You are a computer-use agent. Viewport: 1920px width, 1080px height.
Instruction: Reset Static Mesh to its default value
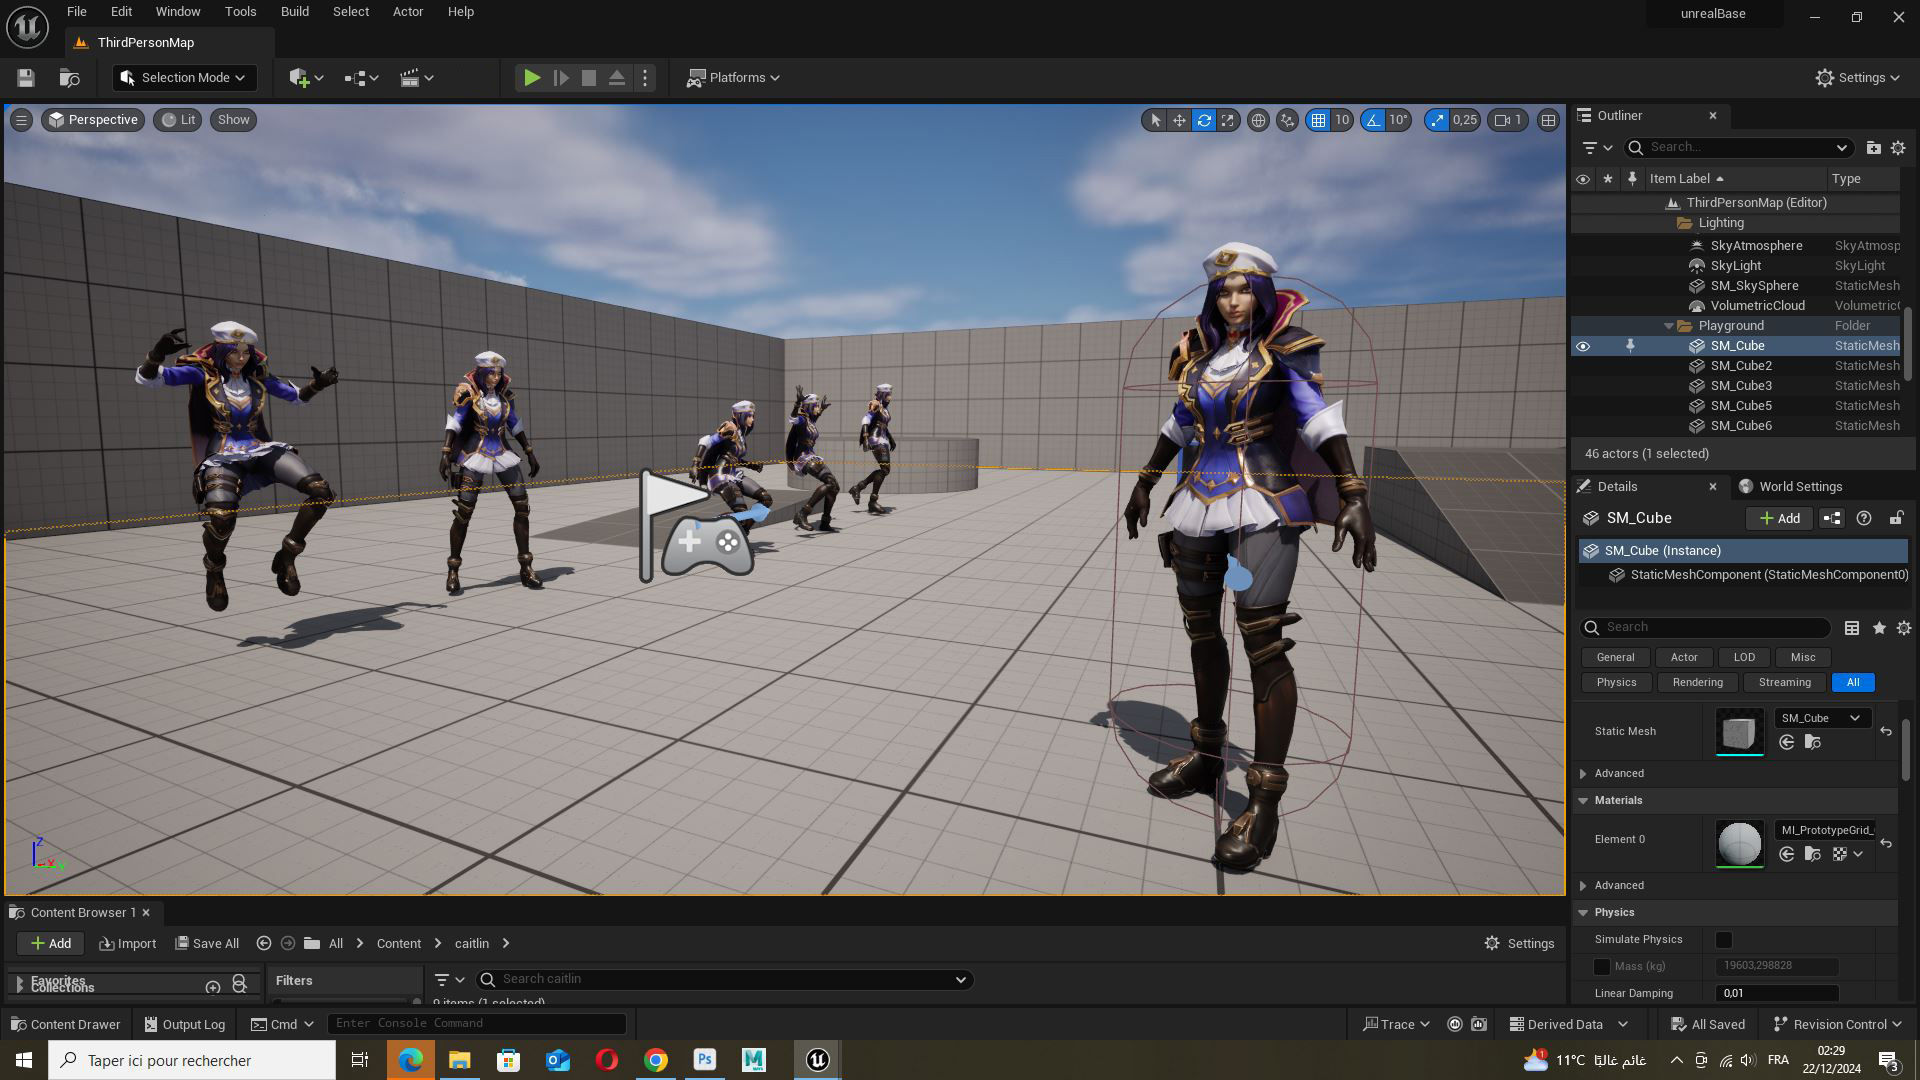[1886, 732]
